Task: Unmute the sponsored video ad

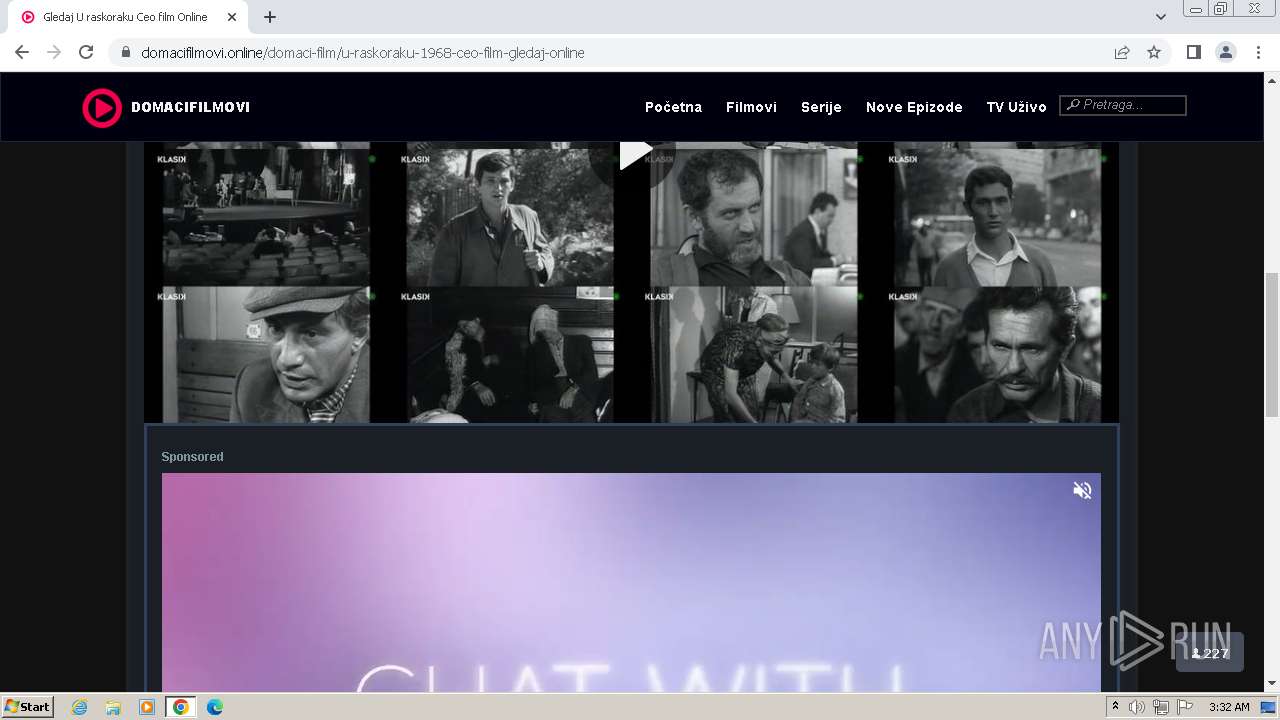Action: pyautogui.click(x=1082, y=490)
